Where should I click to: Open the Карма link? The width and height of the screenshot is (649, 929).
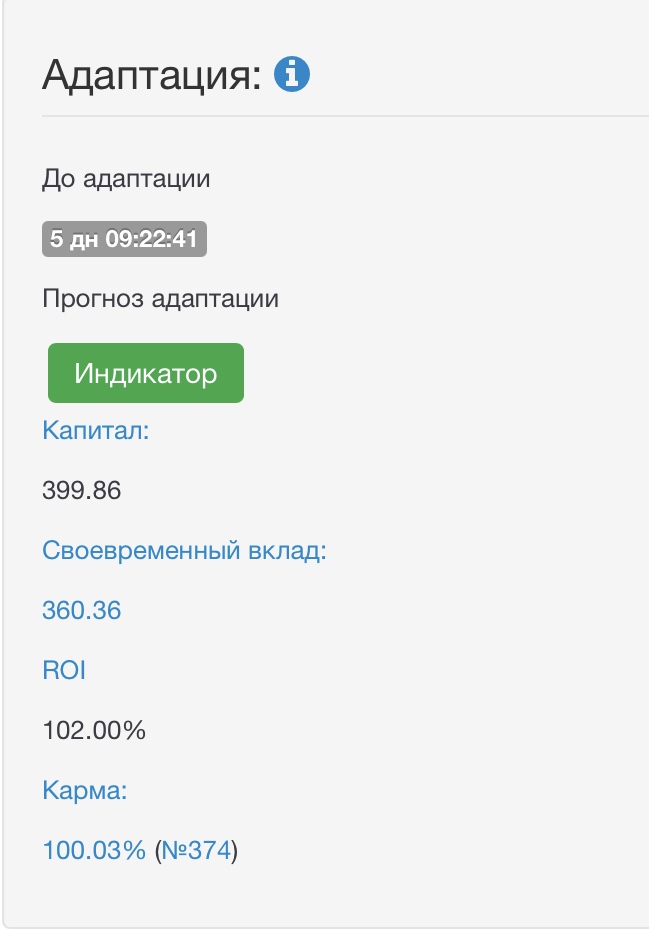[x=85, y=790]
